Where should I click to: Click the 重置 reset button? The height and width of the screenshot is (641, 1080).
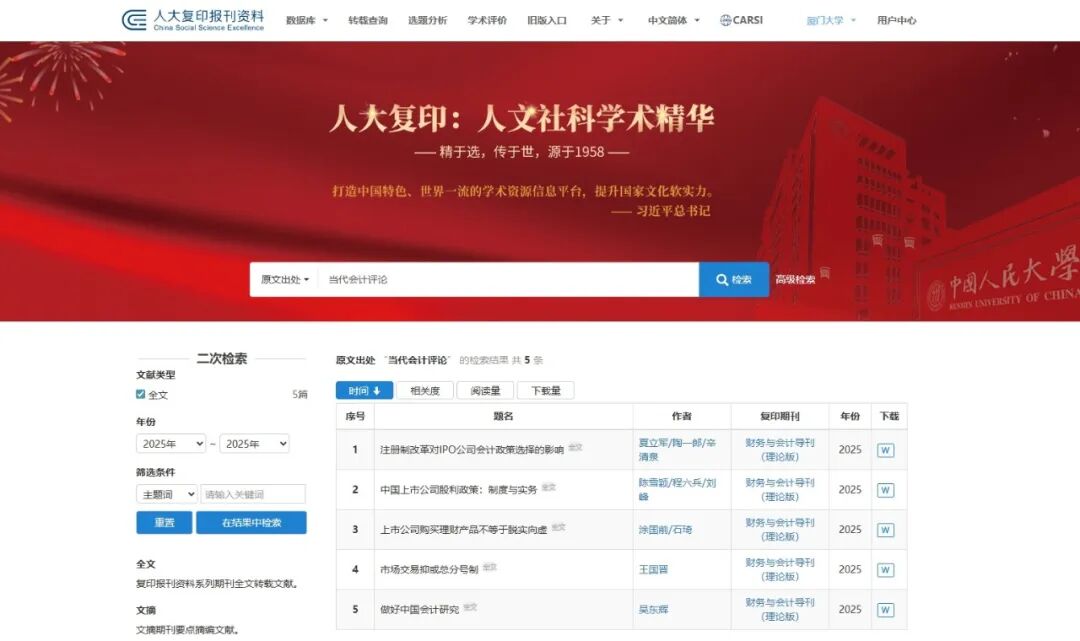[x=164, y=523]
